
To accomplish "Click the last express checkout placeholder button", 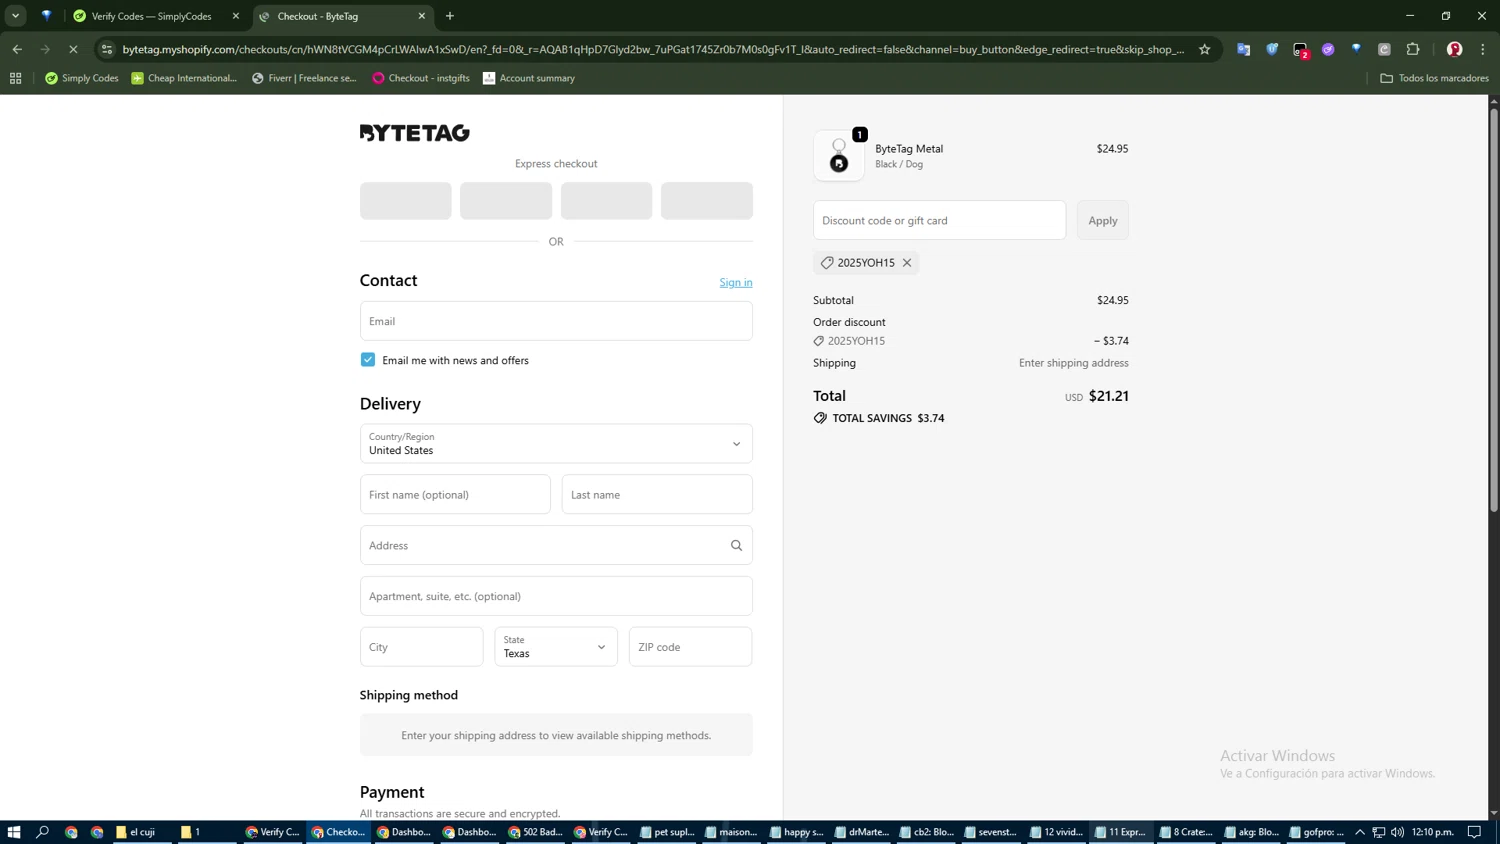I will click(707, 201).
